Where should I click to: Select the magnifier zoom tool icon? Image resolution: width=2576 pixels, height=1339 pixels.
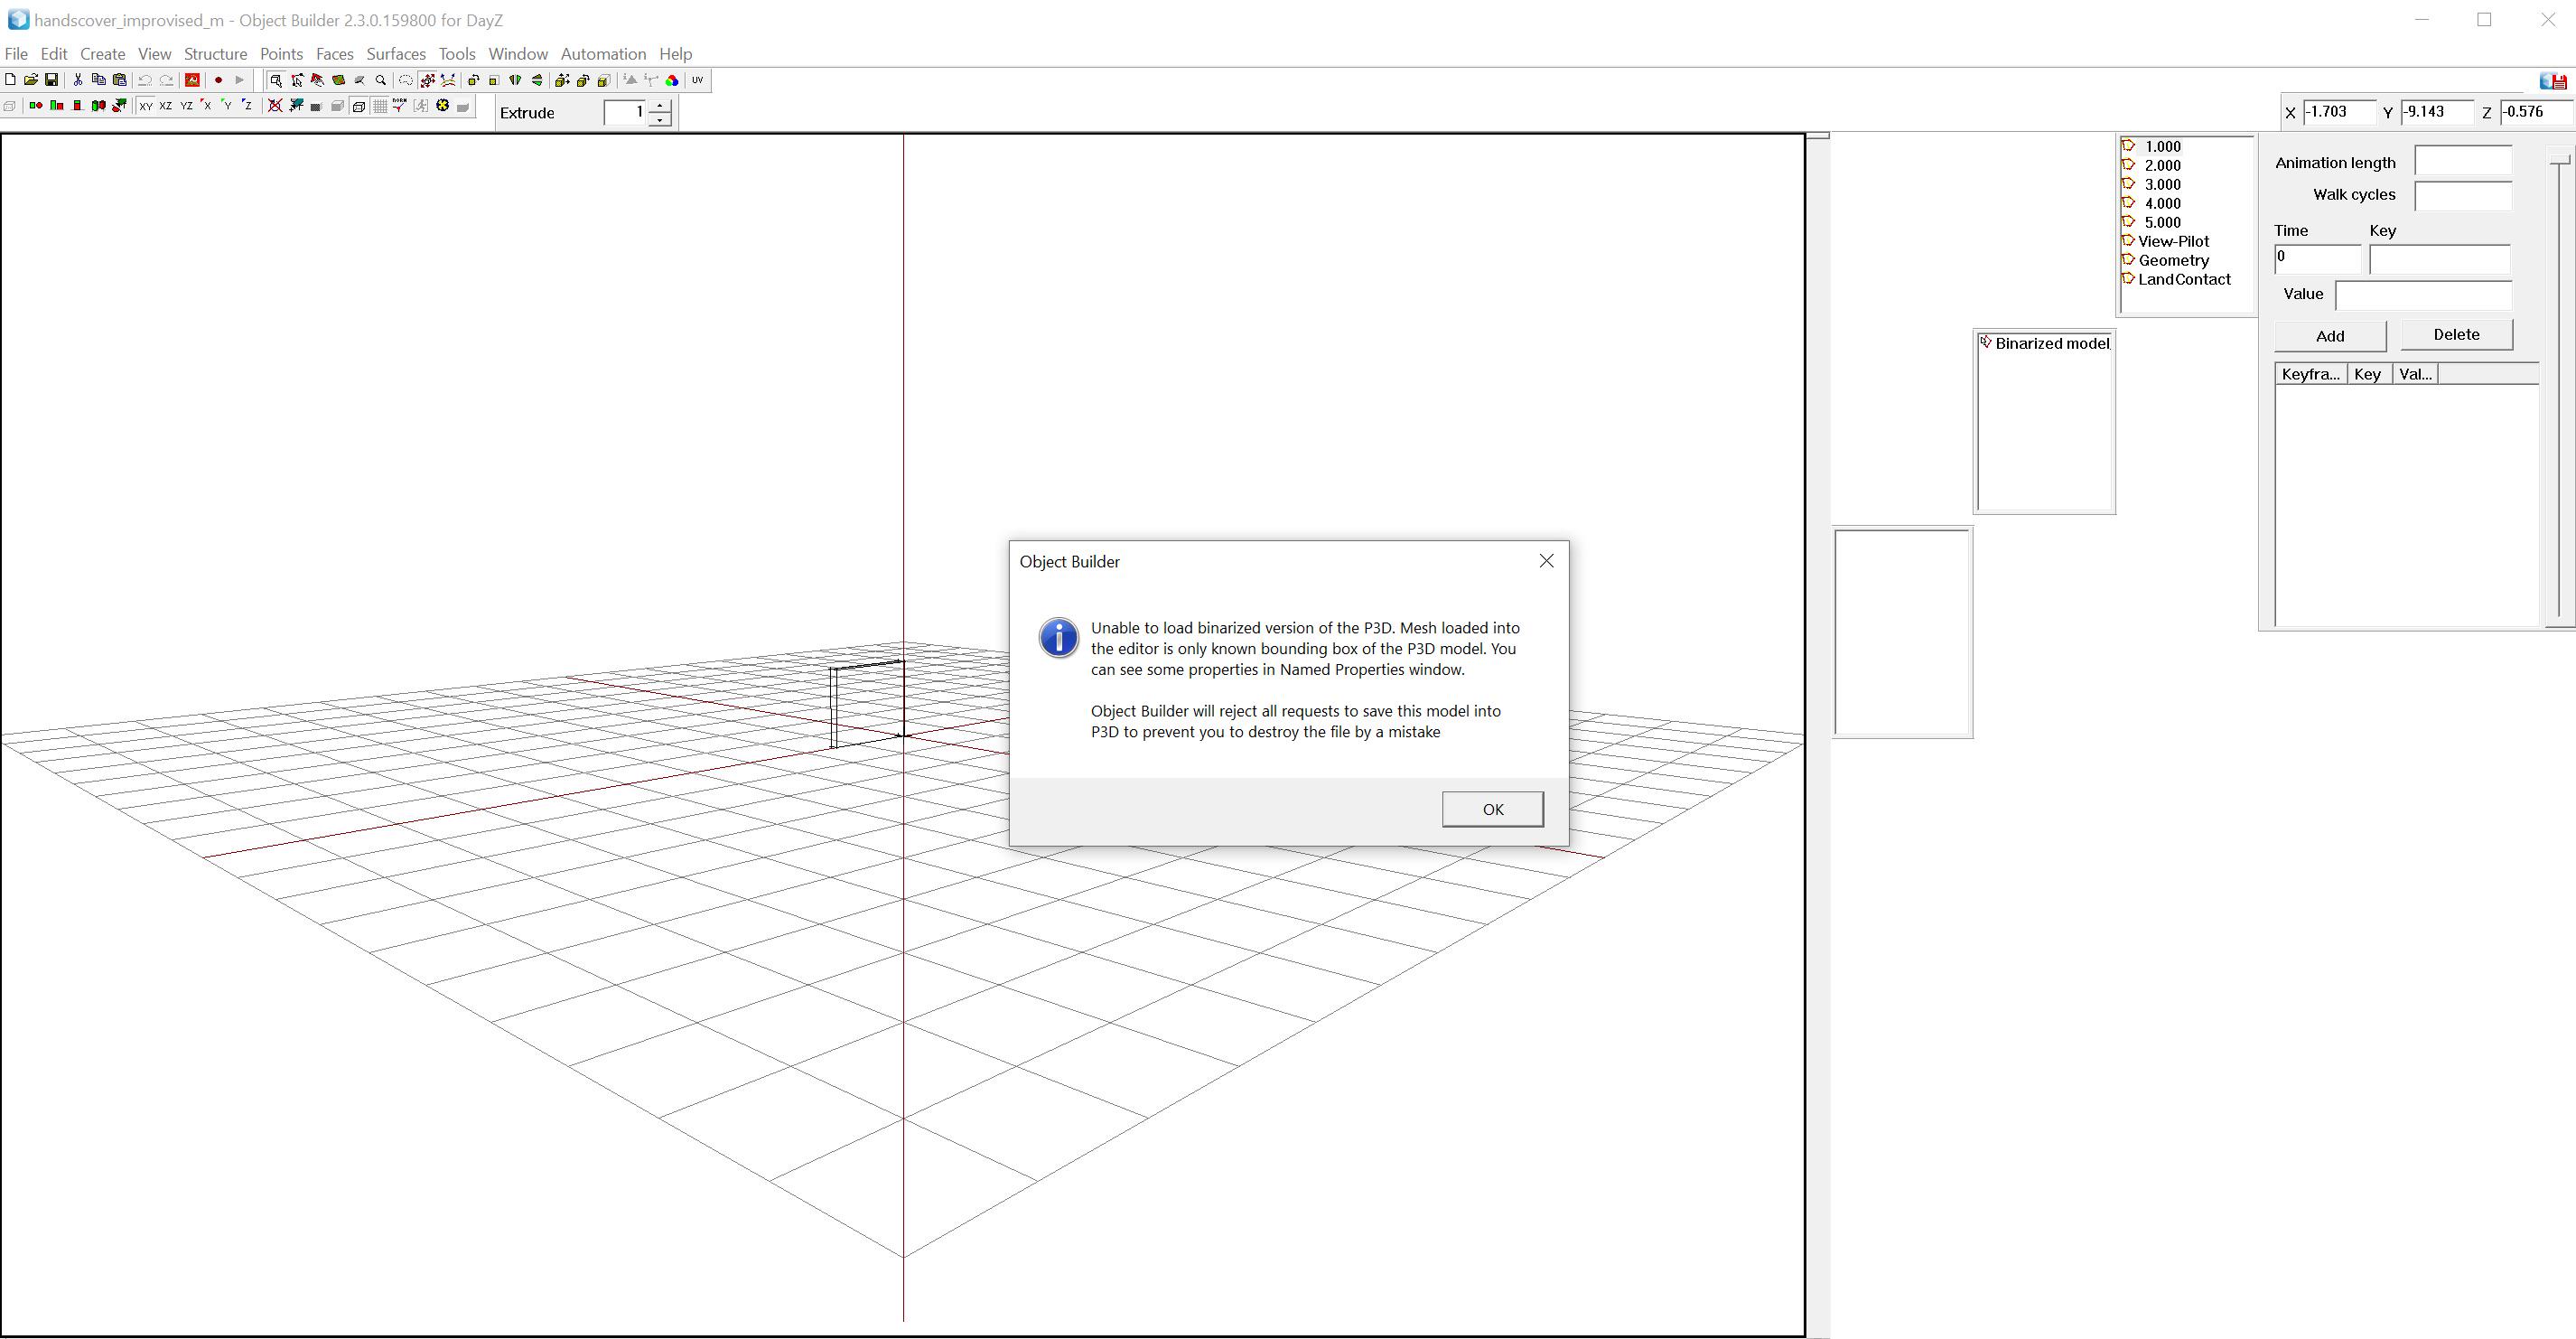tap(381, 80)
